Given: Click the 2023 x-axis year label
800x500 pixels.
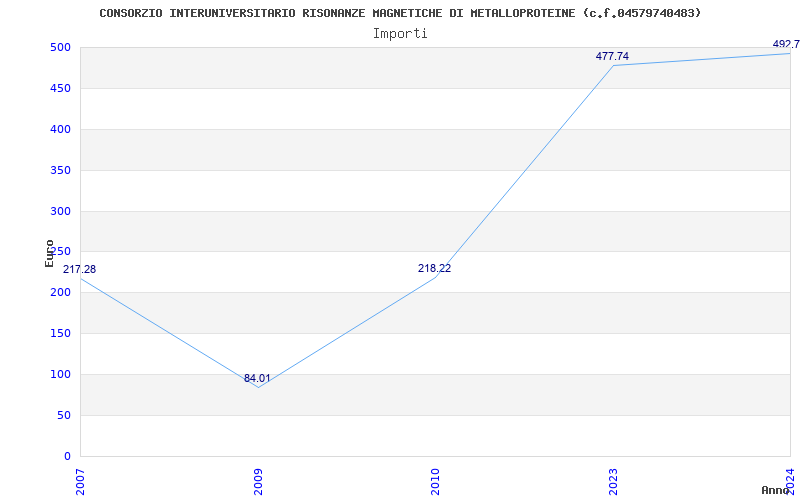Looking at the screenshot, I should click(613, 482).
